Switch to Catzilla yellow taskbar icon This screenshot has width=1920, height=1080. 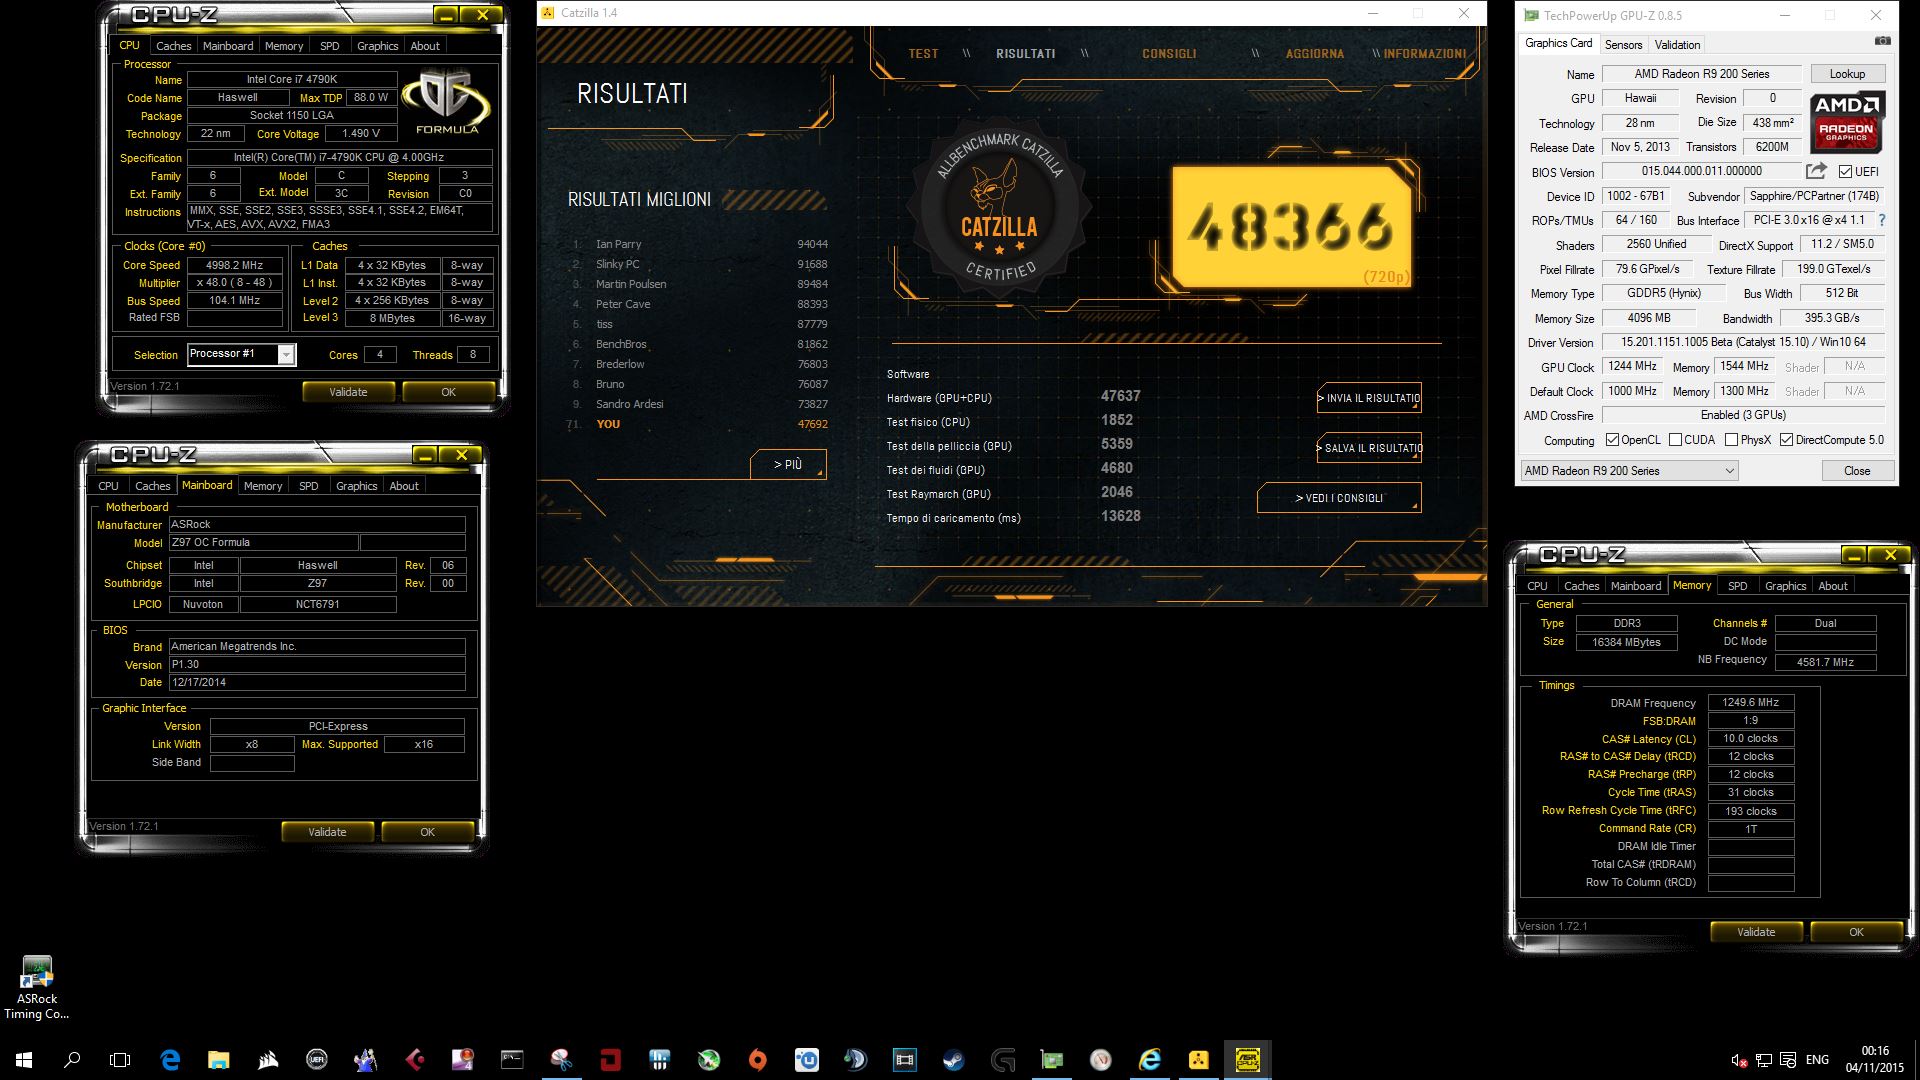coord(1199,1060)
